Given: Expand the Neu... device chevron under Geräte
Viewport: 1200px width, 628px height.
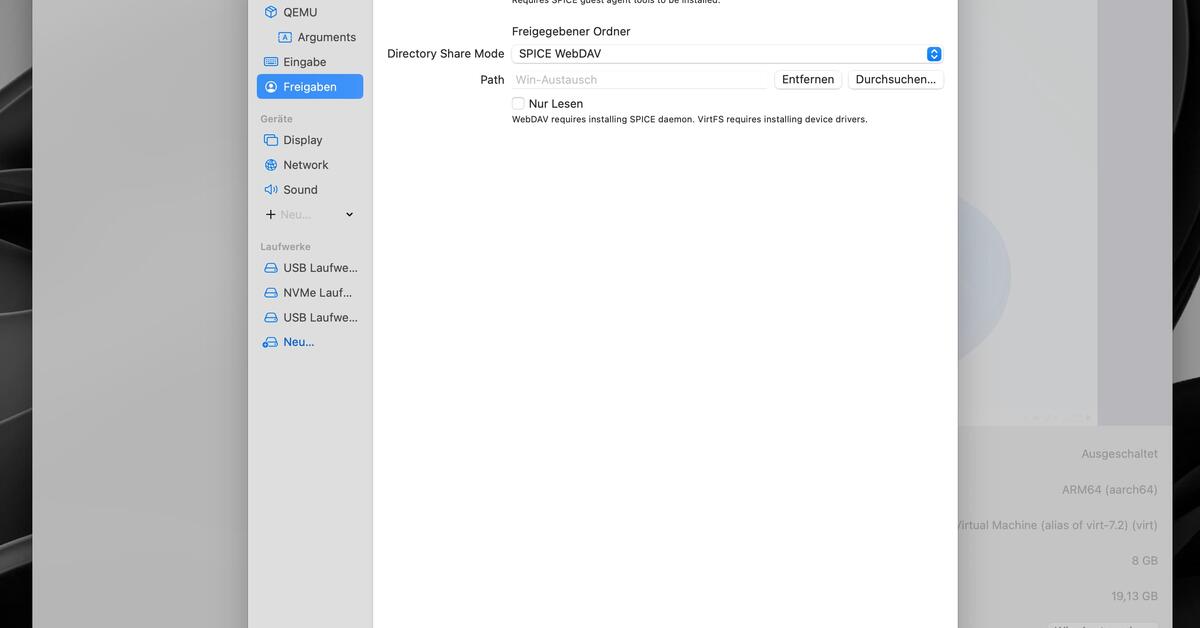Looking at the screenshot, I should (x=348, y=214).
